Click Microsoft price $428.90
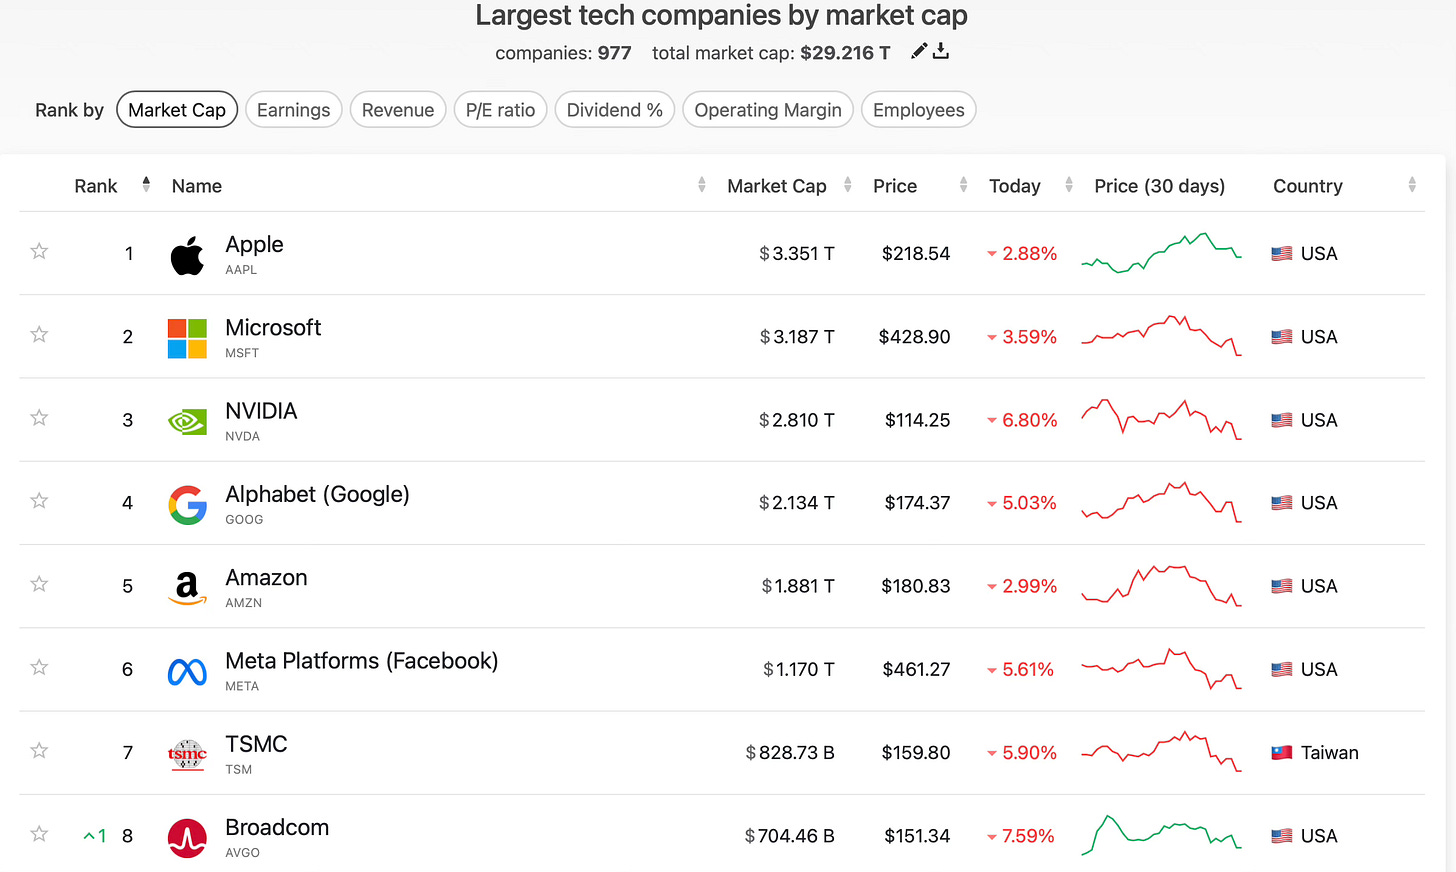 pos(914,337)
